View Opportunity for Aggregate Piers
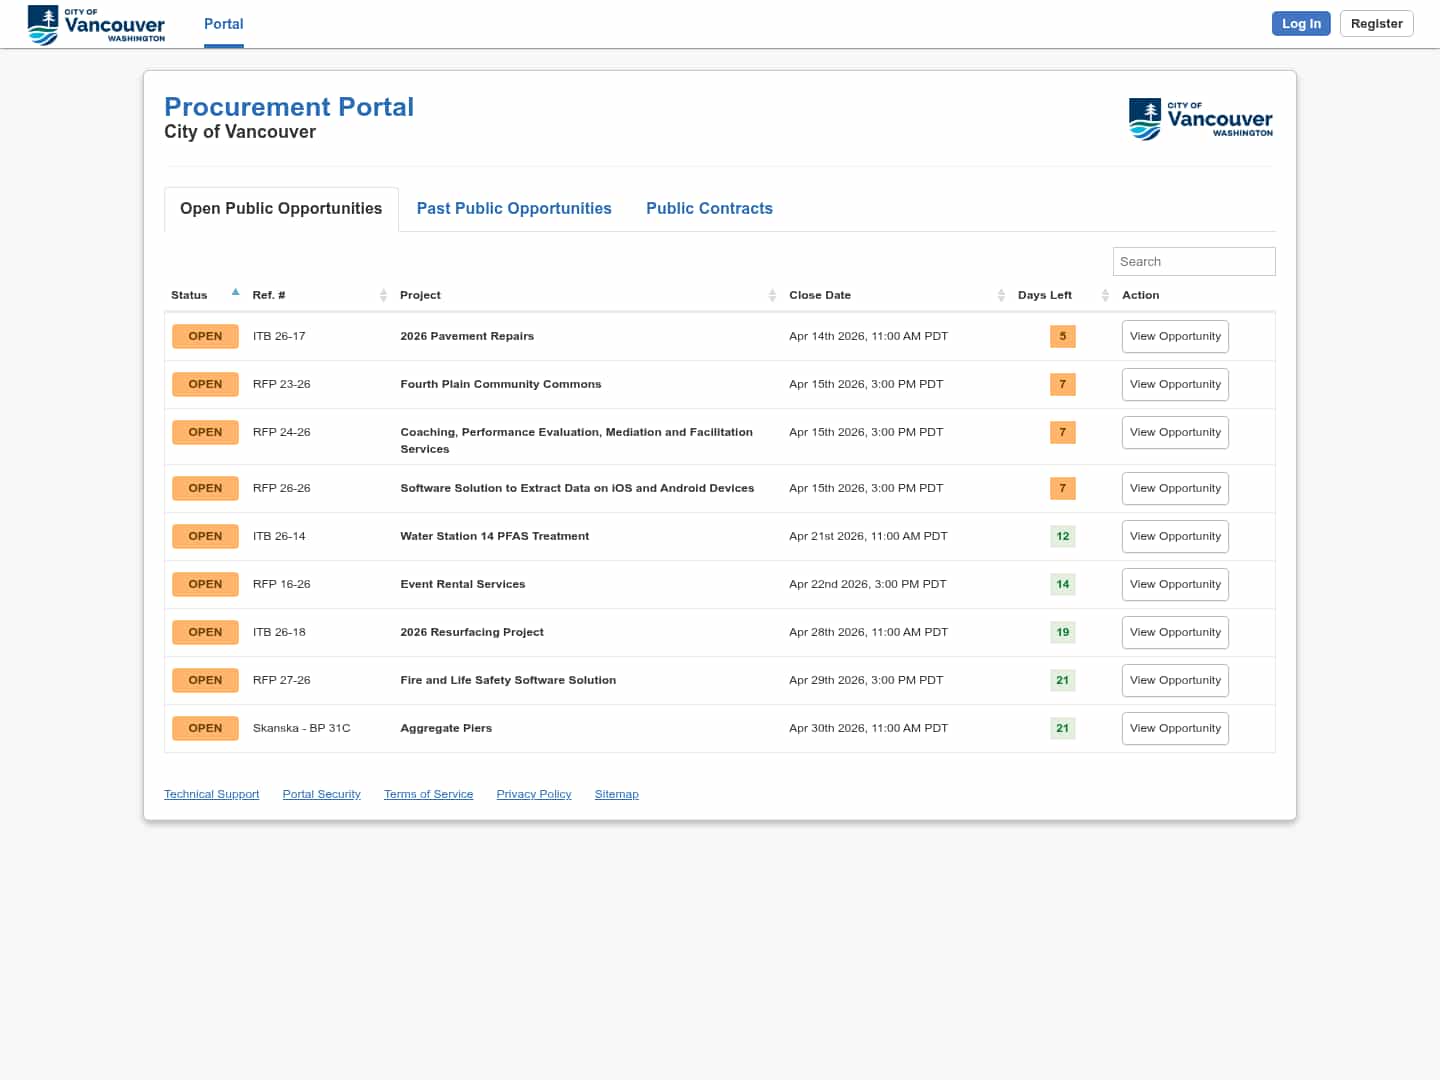Screen dimensions: 1440x1080 point(1175,728)
